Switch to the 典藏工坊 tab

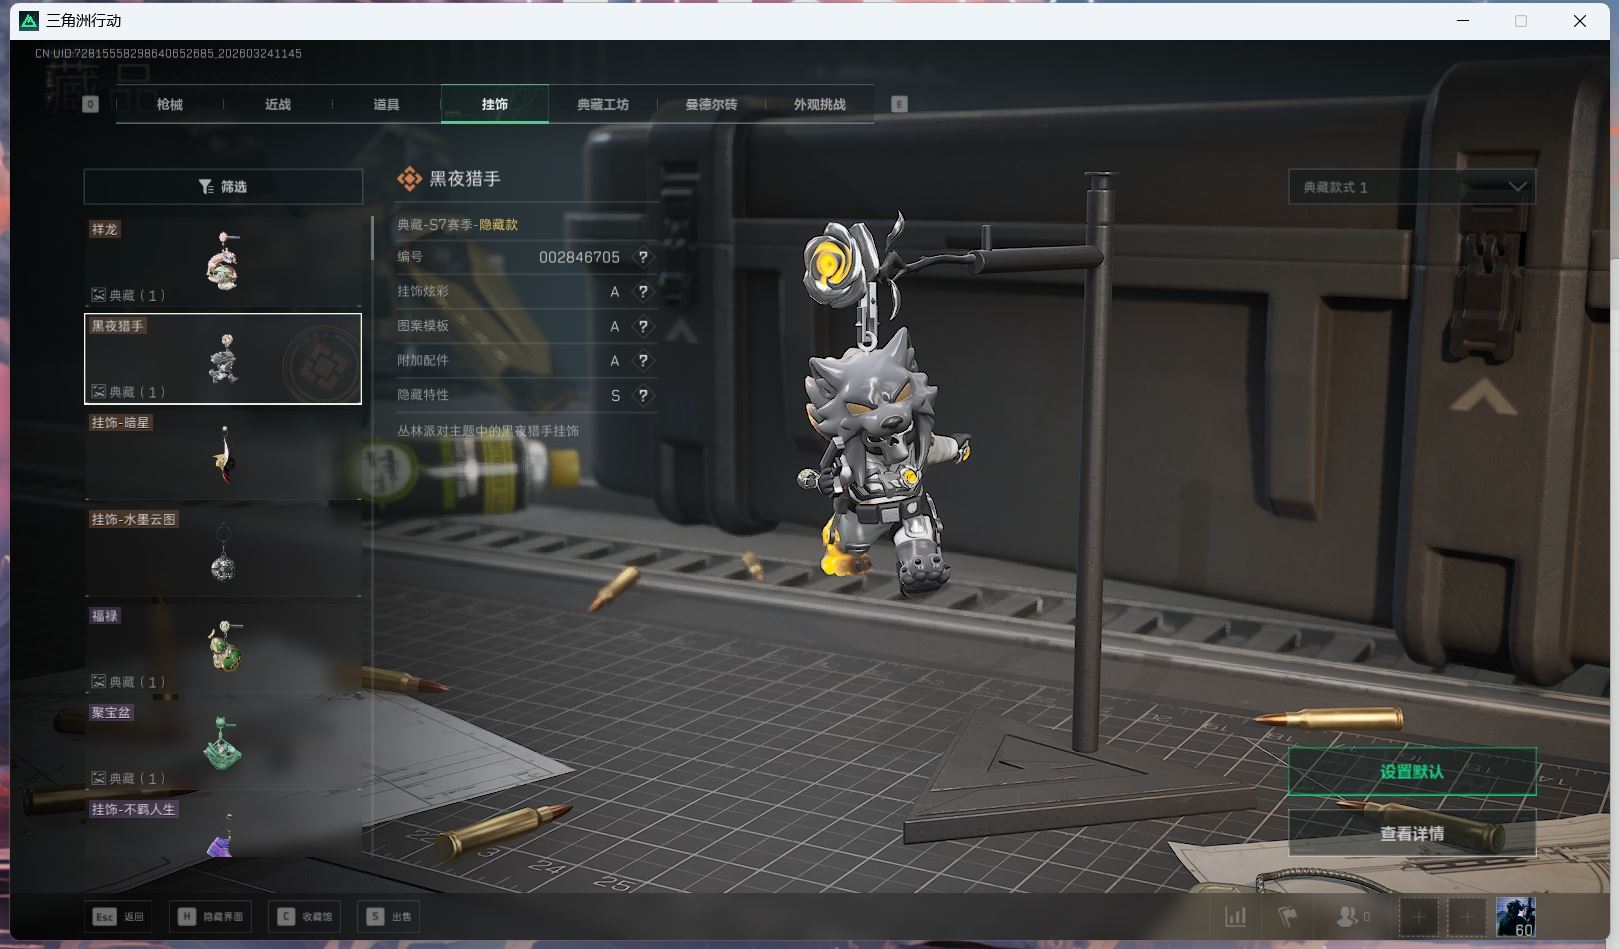(x=603, y=104)
